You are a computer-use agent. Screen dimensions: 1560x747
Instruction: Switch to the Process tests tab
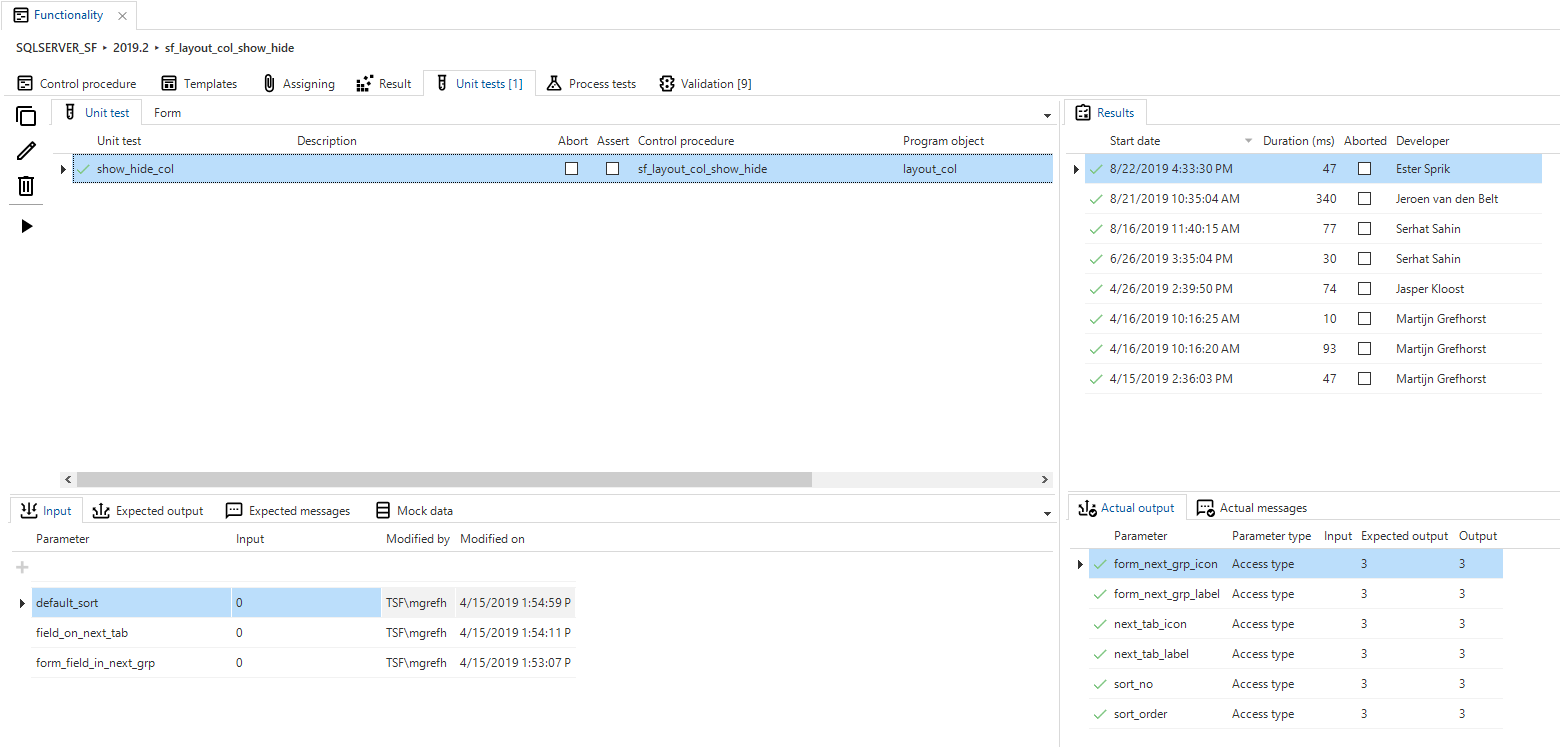click(x=591, y=83)
